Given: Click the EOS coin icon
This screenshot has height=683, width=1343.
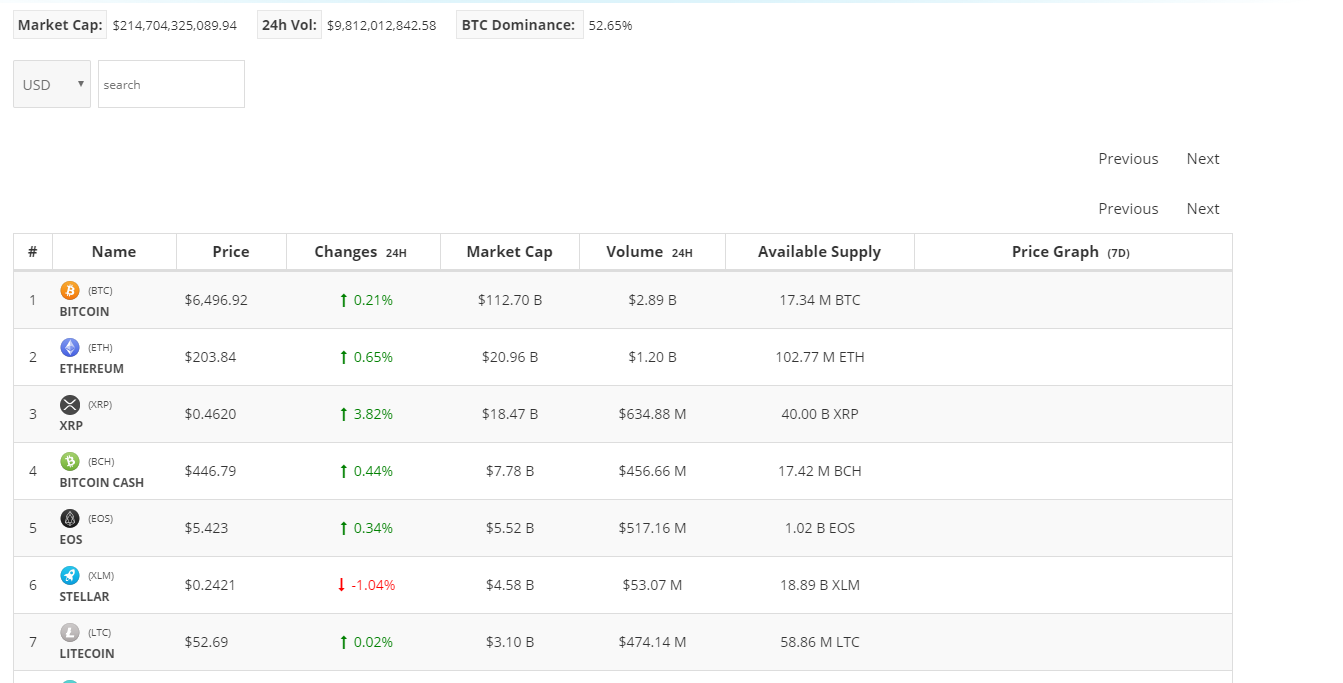Looking at the screenshot, I should (70, 519).
